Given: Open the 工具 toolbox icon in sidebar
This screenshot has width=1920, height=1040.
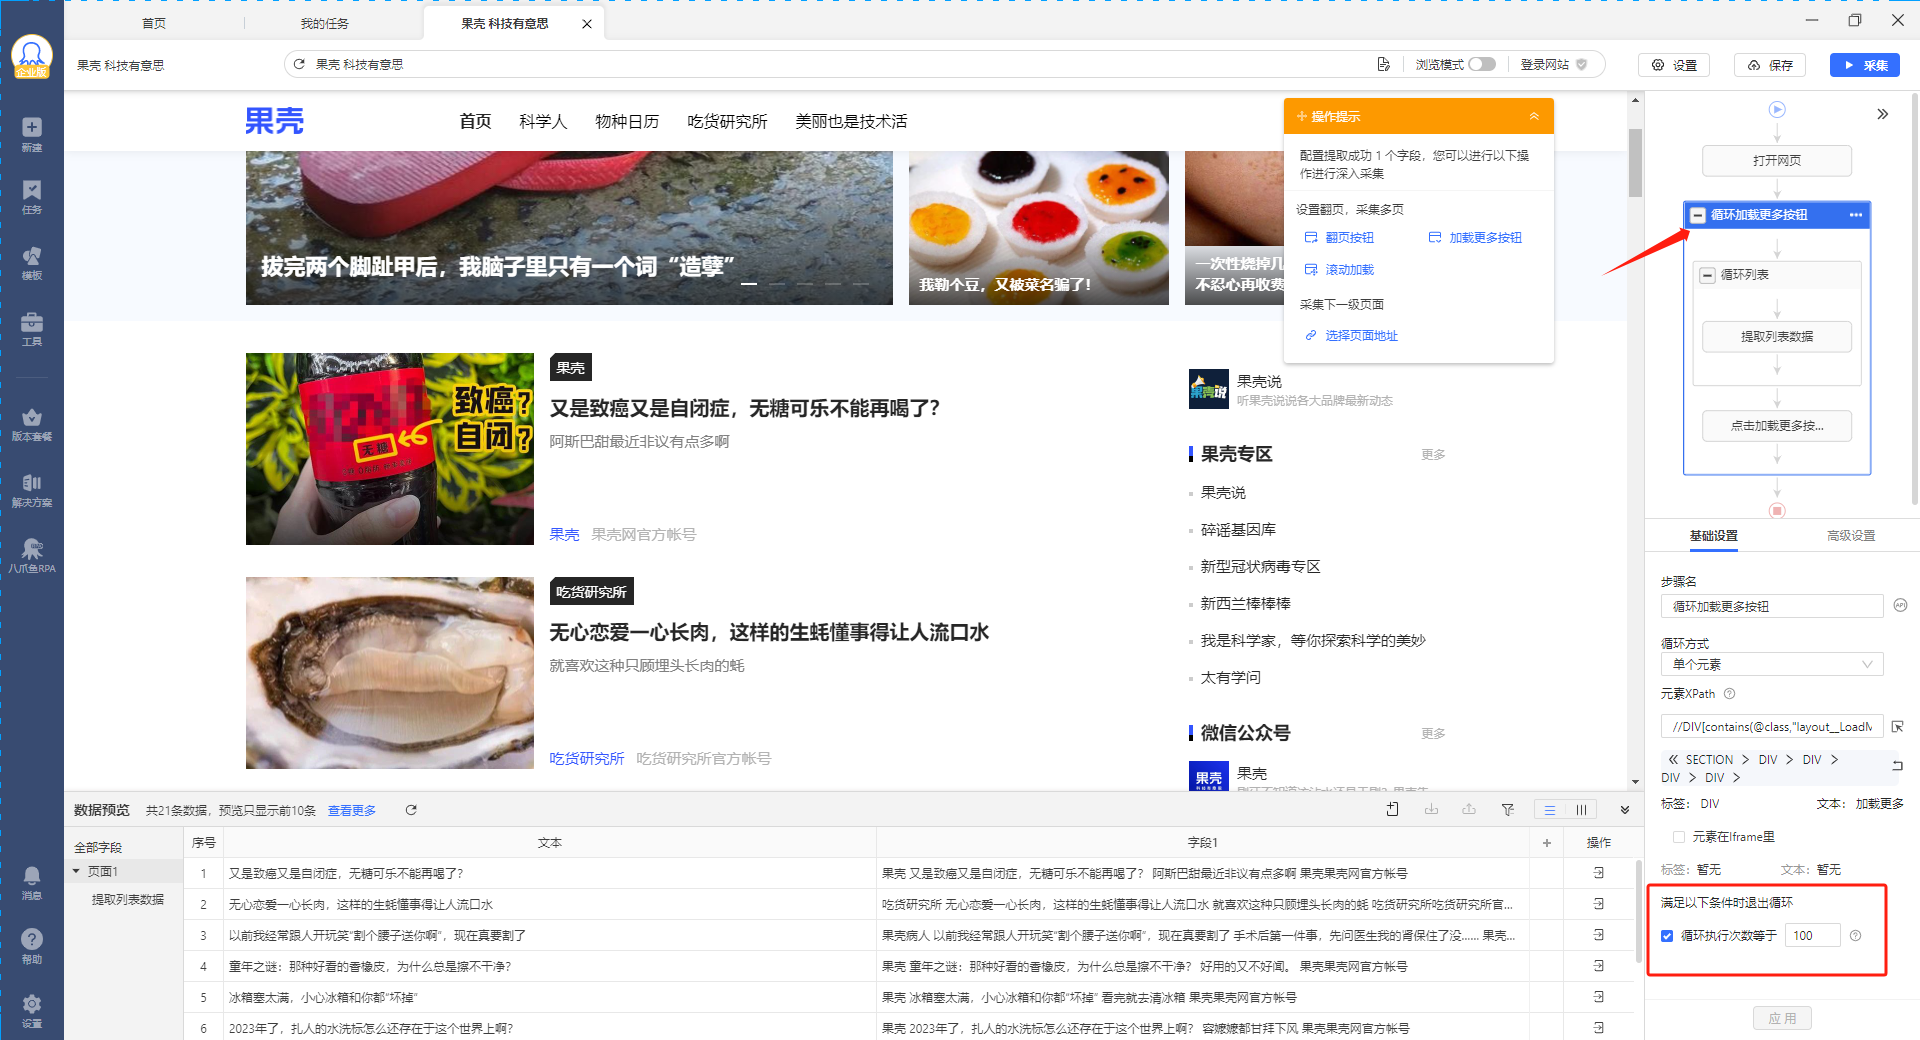Looking at the screenshot, I should (32, 322).
